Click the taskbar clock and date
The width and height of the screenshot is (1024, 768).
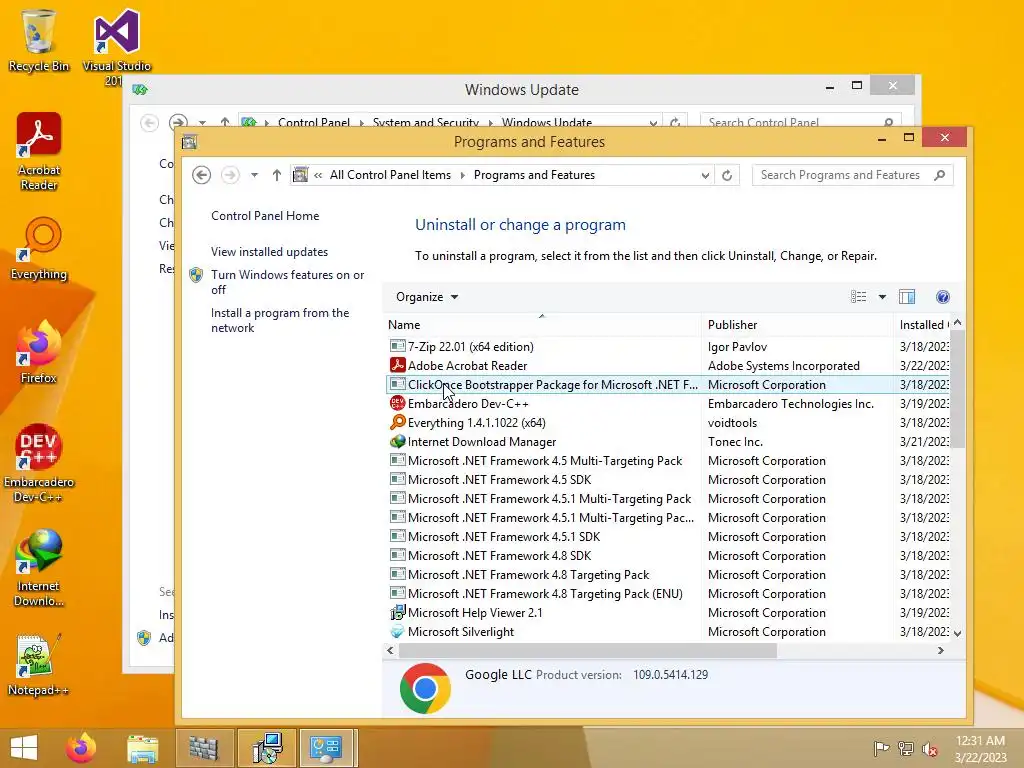pyautogui.click(x=980, y=748)
